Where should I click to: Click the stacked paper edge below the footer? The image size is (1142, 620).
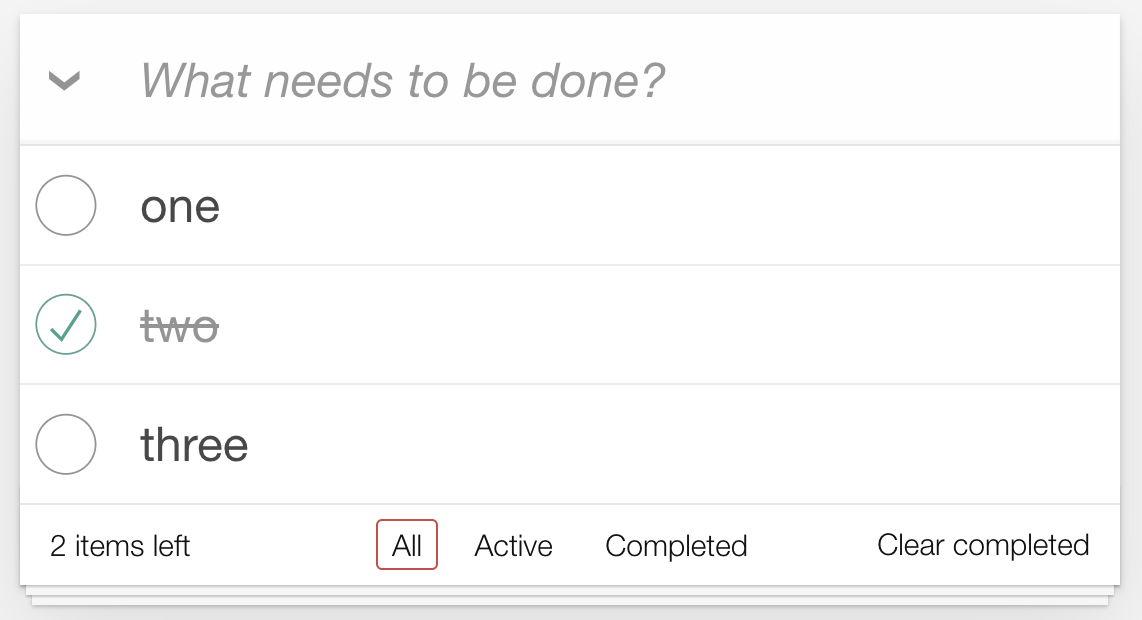tap(570, 598)
